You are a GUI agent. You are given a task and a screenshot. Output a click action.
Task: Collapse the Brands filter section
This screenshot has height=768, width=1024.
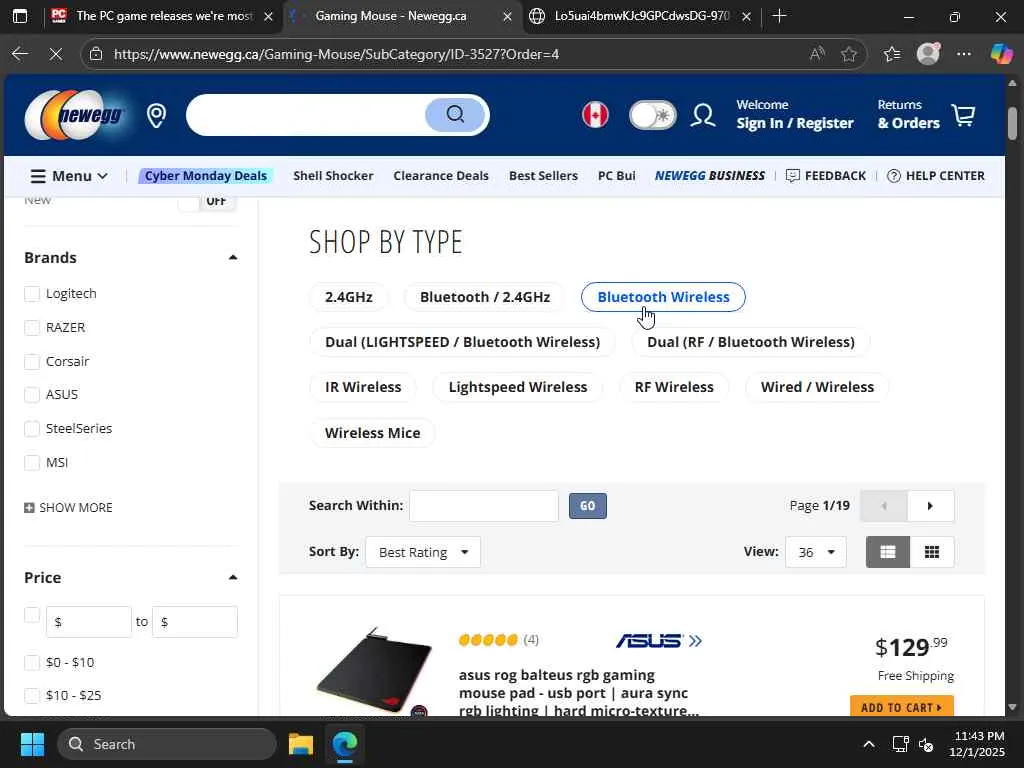click(232, 257)
